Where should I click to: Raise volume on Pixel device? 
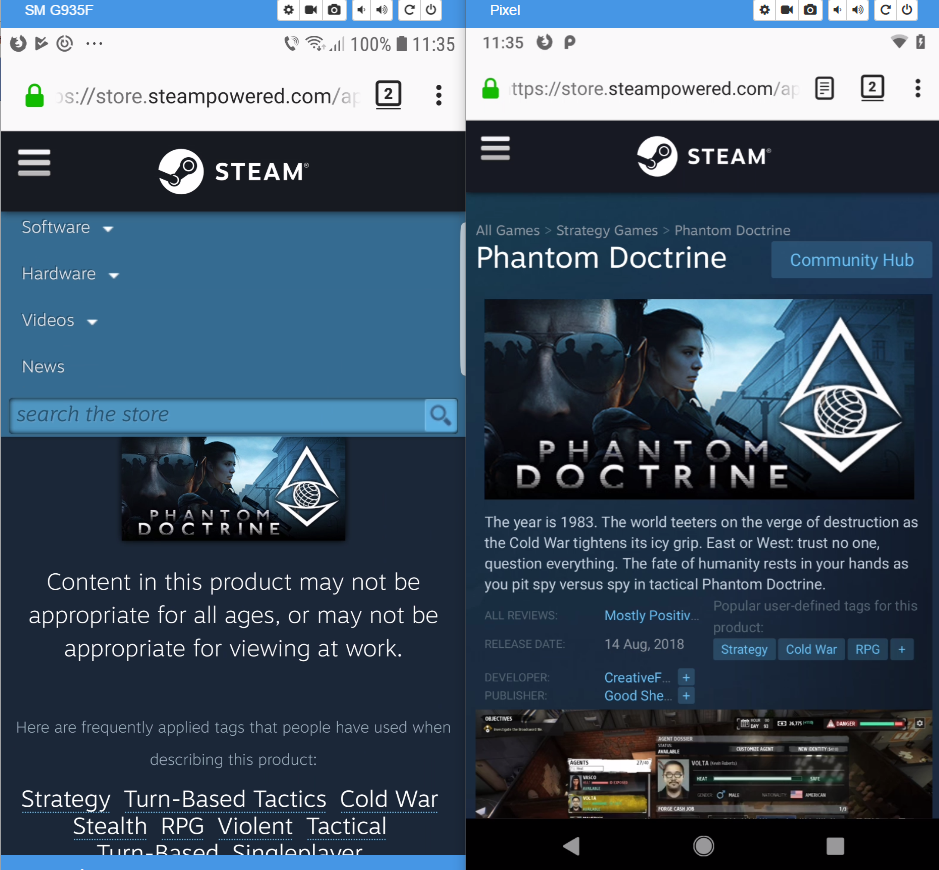858,10
